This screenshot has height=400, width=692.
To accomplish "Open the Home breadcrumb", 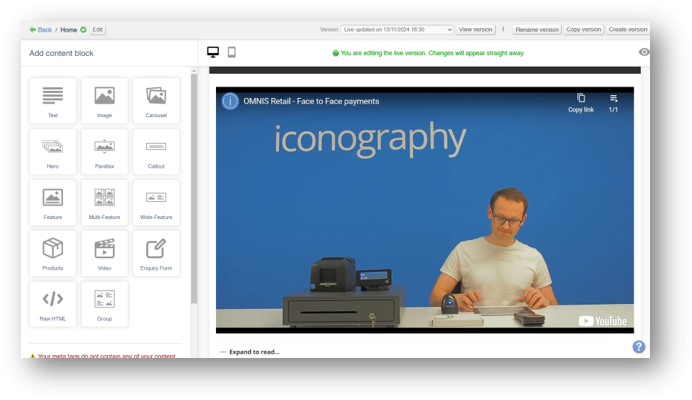I will (x=68, y=30).
